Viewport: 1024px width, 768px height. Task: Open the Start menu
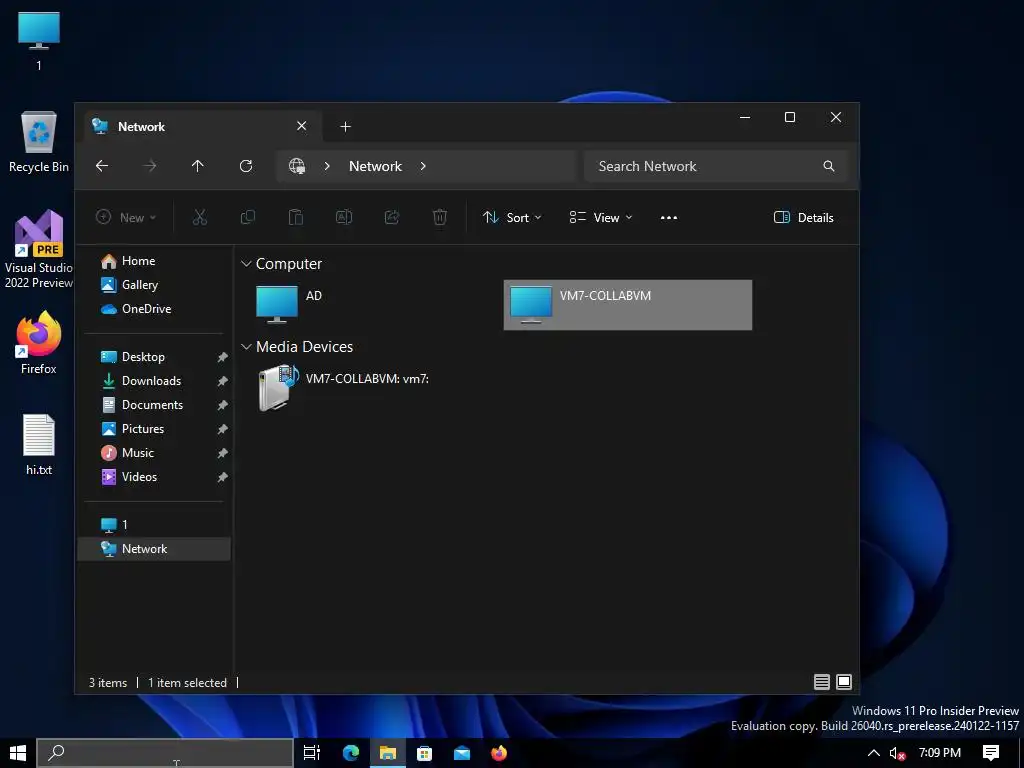18,753
